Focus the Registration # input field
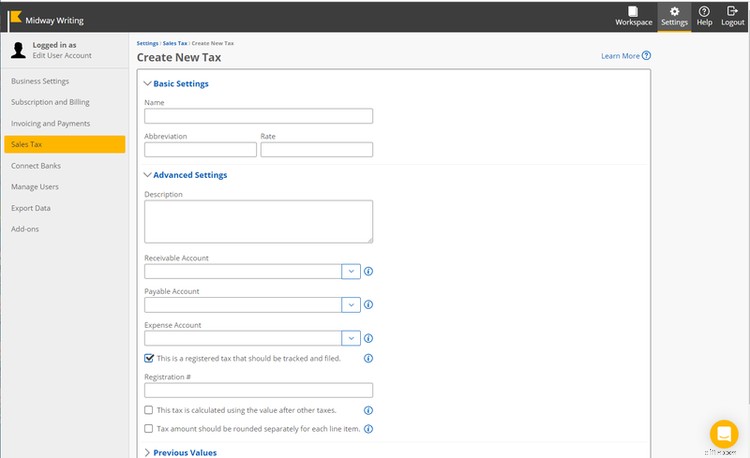This screenshot has height=458, width=750. coord(258,390)
